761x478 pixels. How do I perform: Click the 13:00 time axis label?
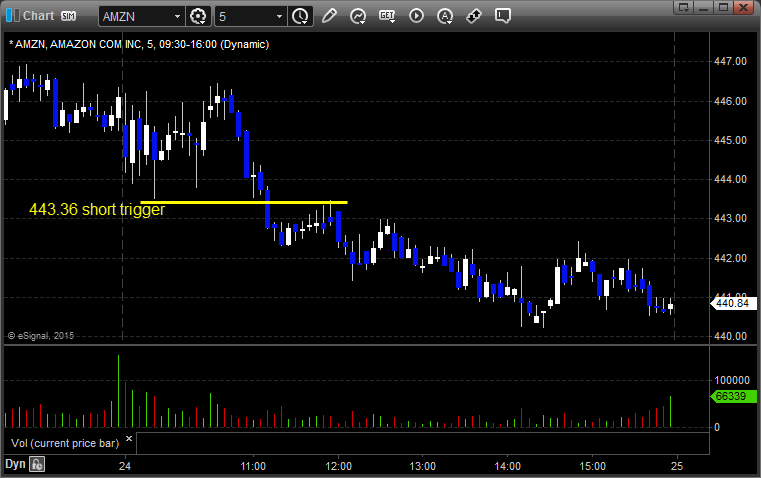tap(423, 466)
